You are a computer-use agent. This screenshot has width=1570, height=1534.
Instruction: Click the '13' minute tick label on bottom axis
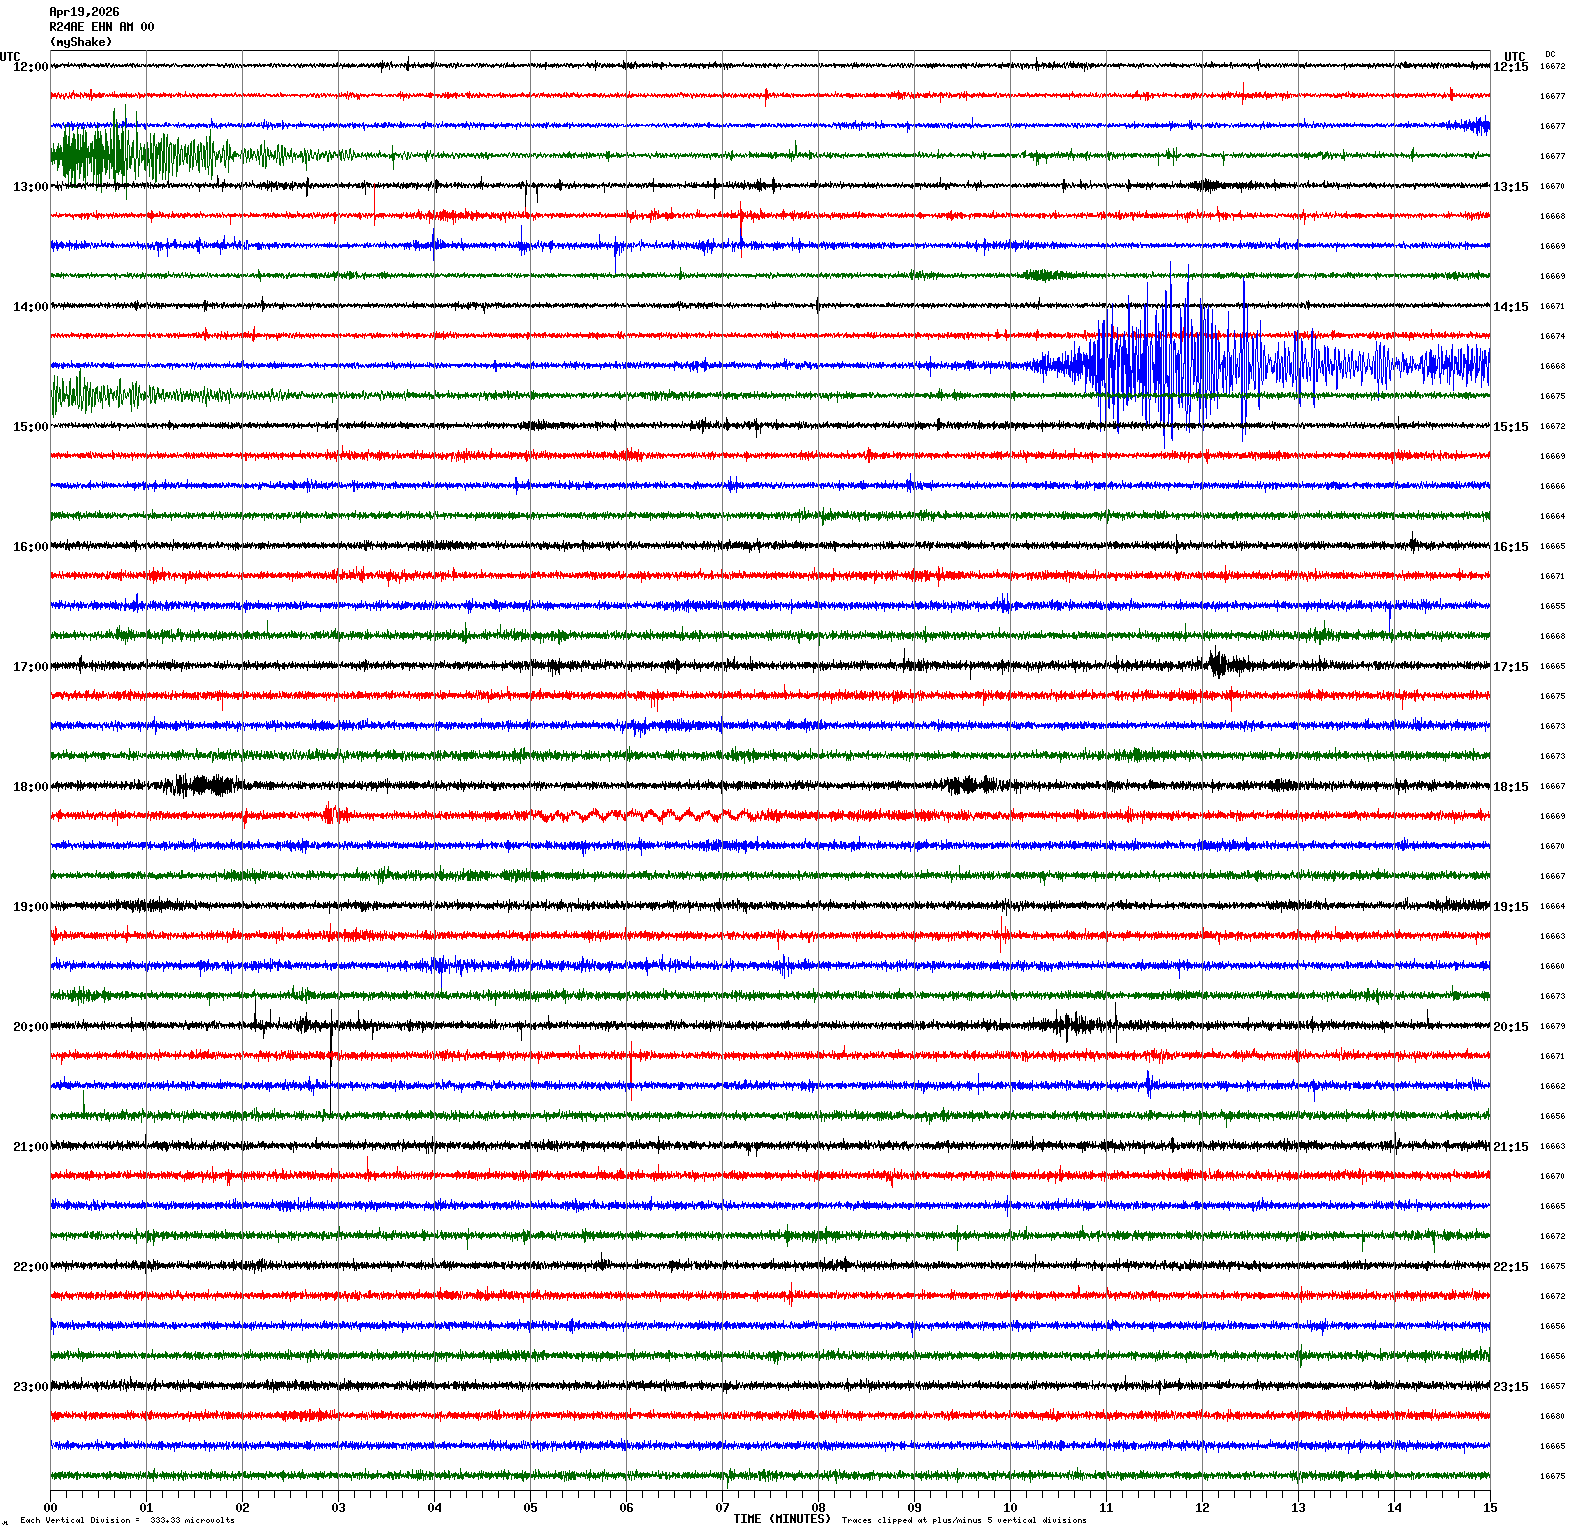(1298, 1508)
